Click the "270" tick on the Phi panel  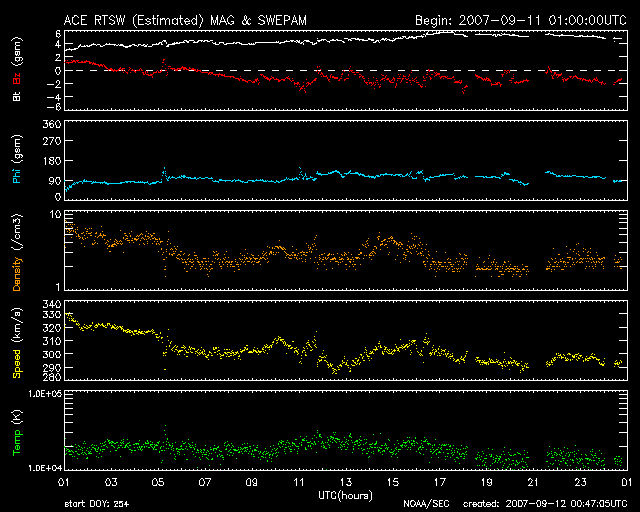click(x=52, y=141)
